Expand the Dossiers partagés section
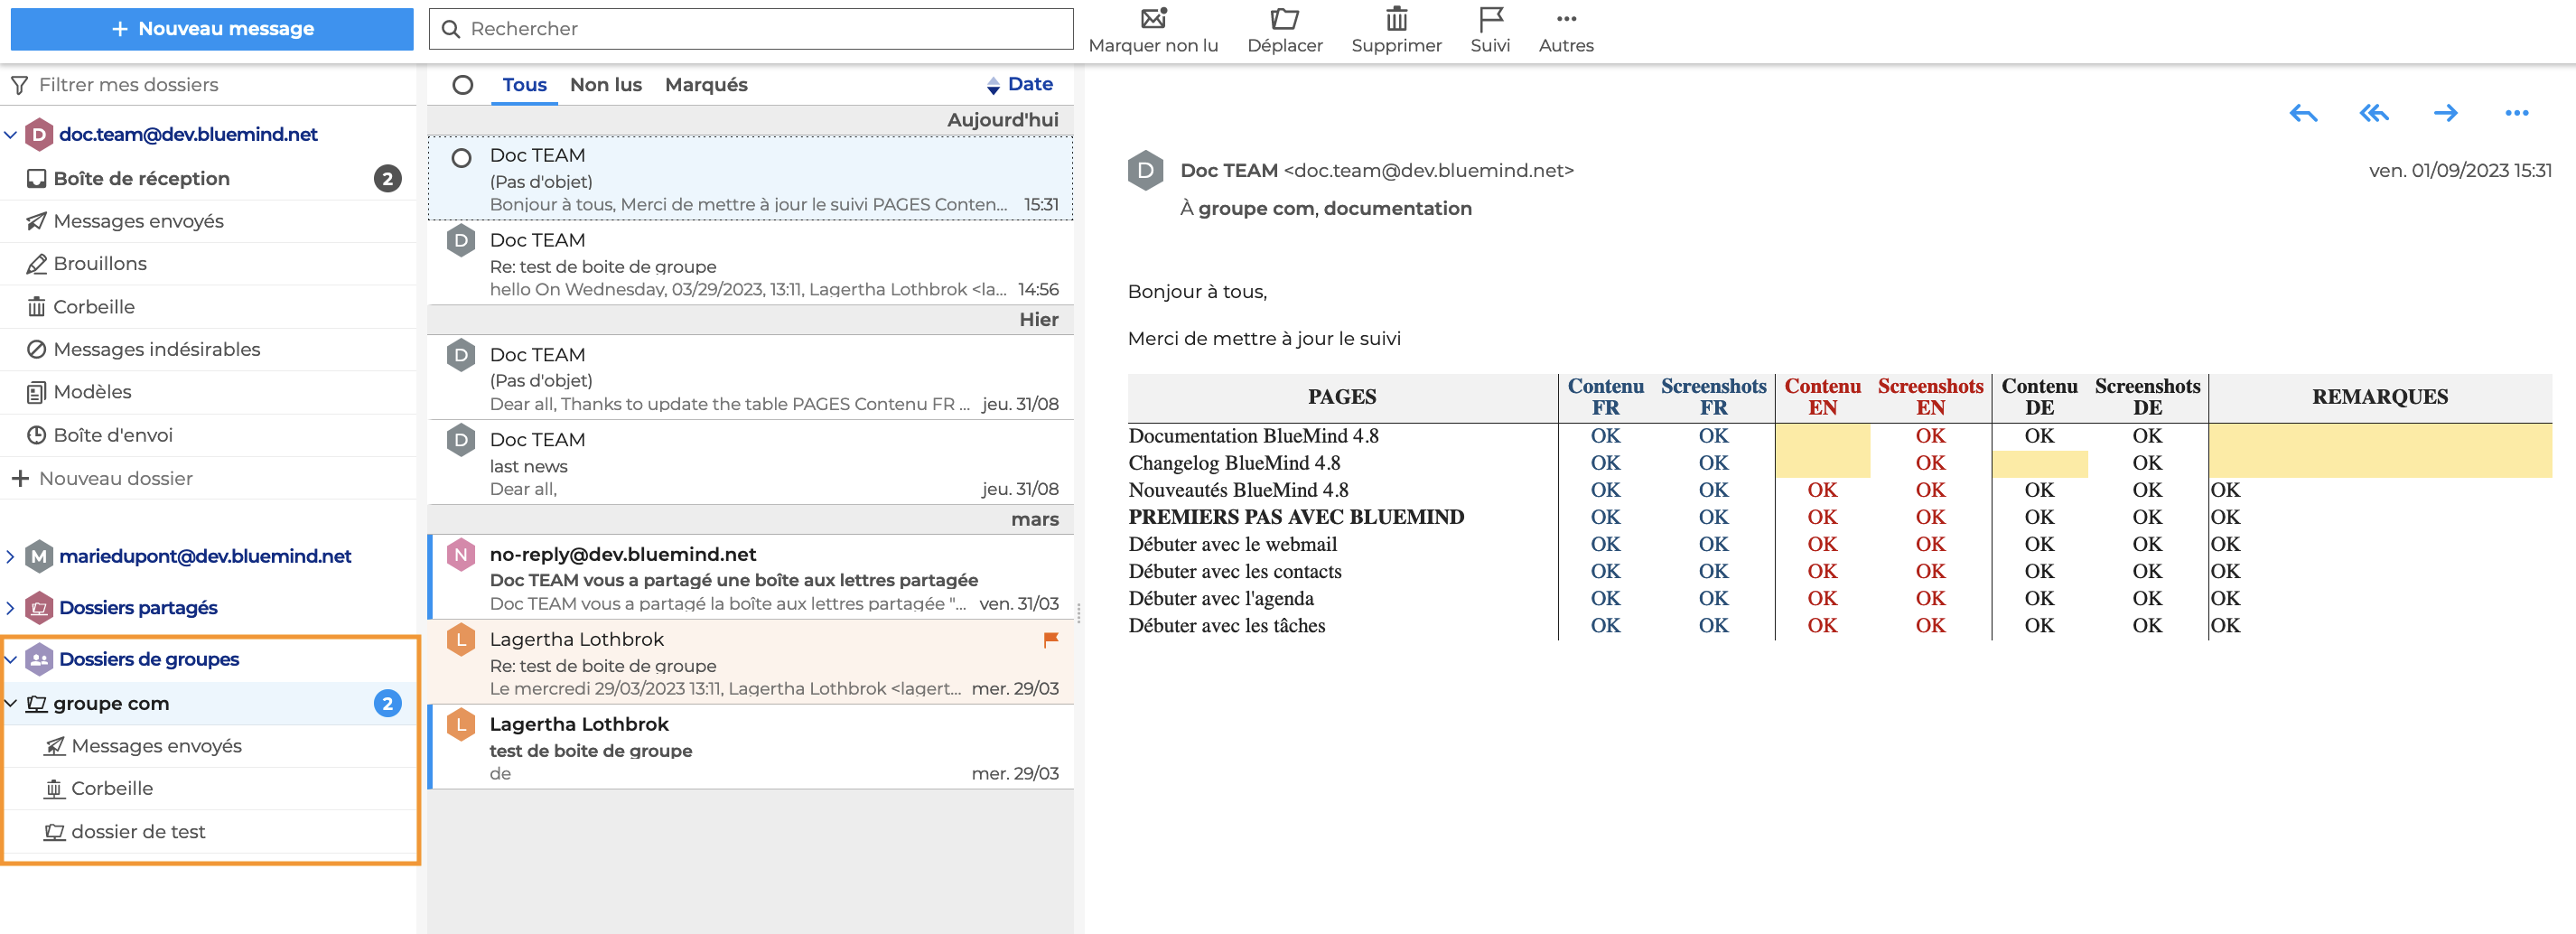Screen dimensions: 2576x934 11,608
